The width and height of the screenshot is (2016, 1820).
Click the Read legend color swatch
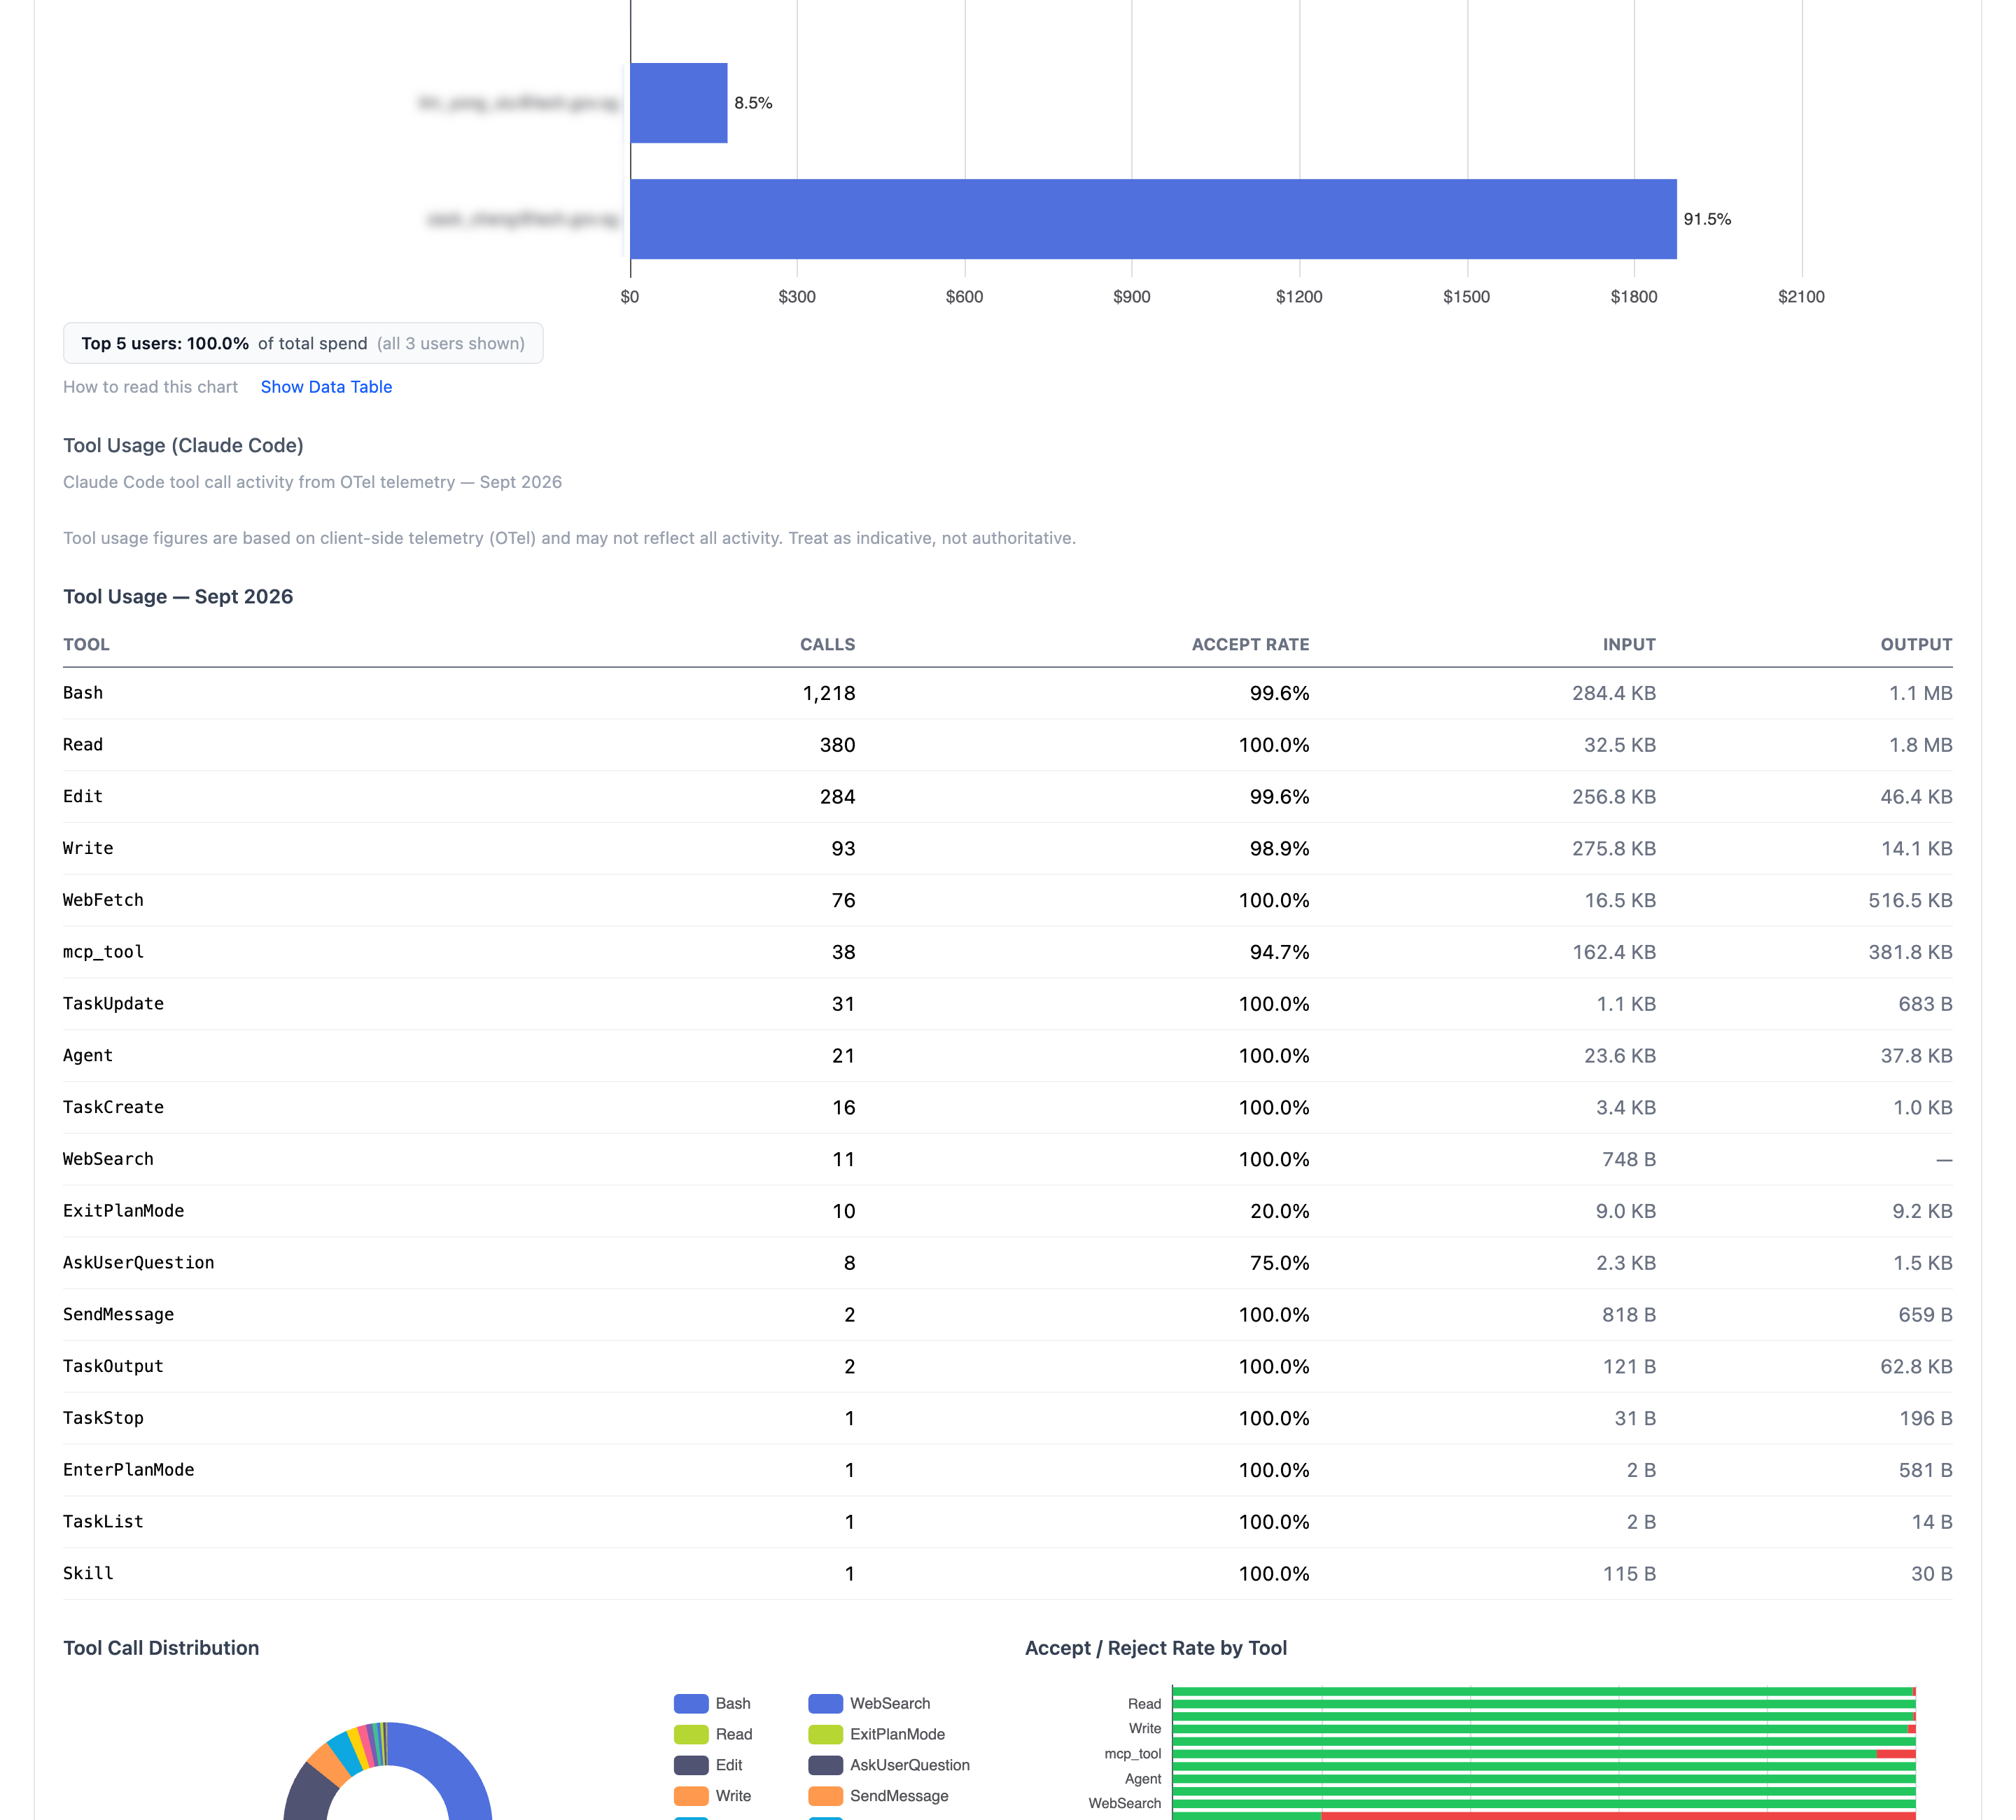pos(691,1734)
